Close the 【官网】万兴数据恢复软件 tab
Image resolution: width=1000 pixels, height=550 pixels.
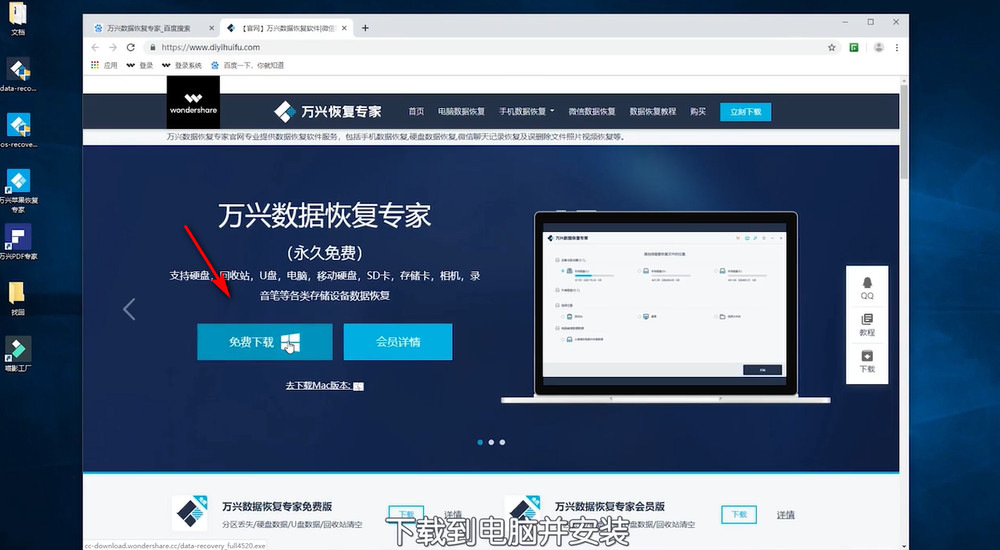(344, 28)
